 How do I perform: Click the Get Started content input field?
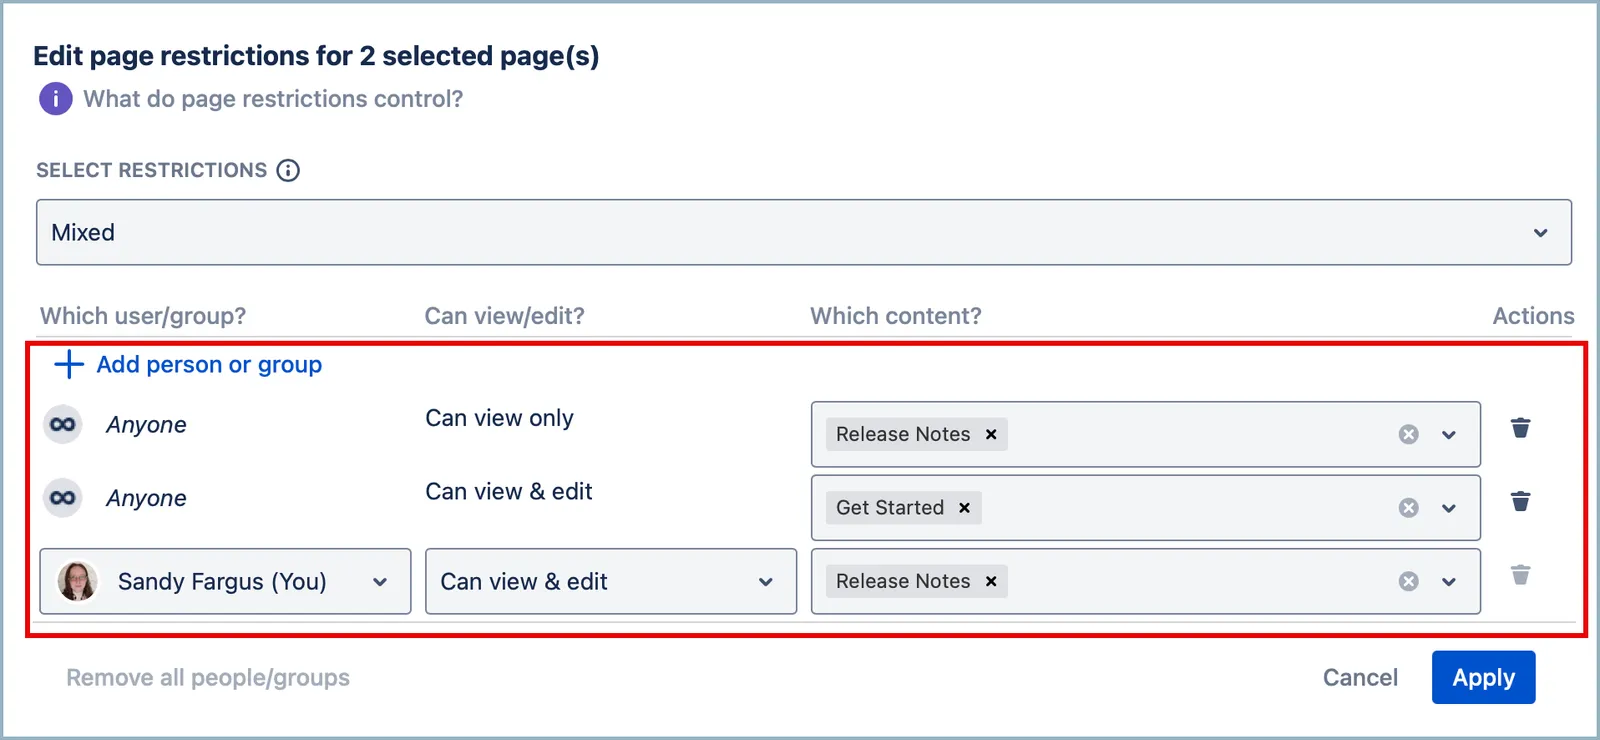coord(1146,508)
